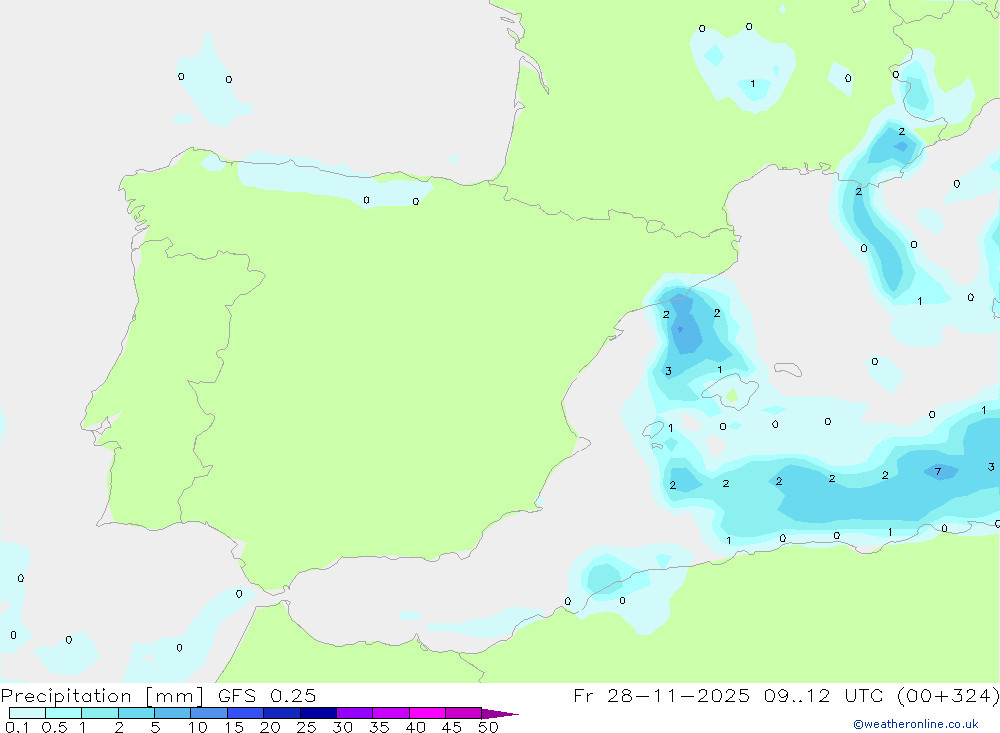Click the 30–35 mm purple legend swatch
The image size is (1000, 733).
[x=355, y=713]
